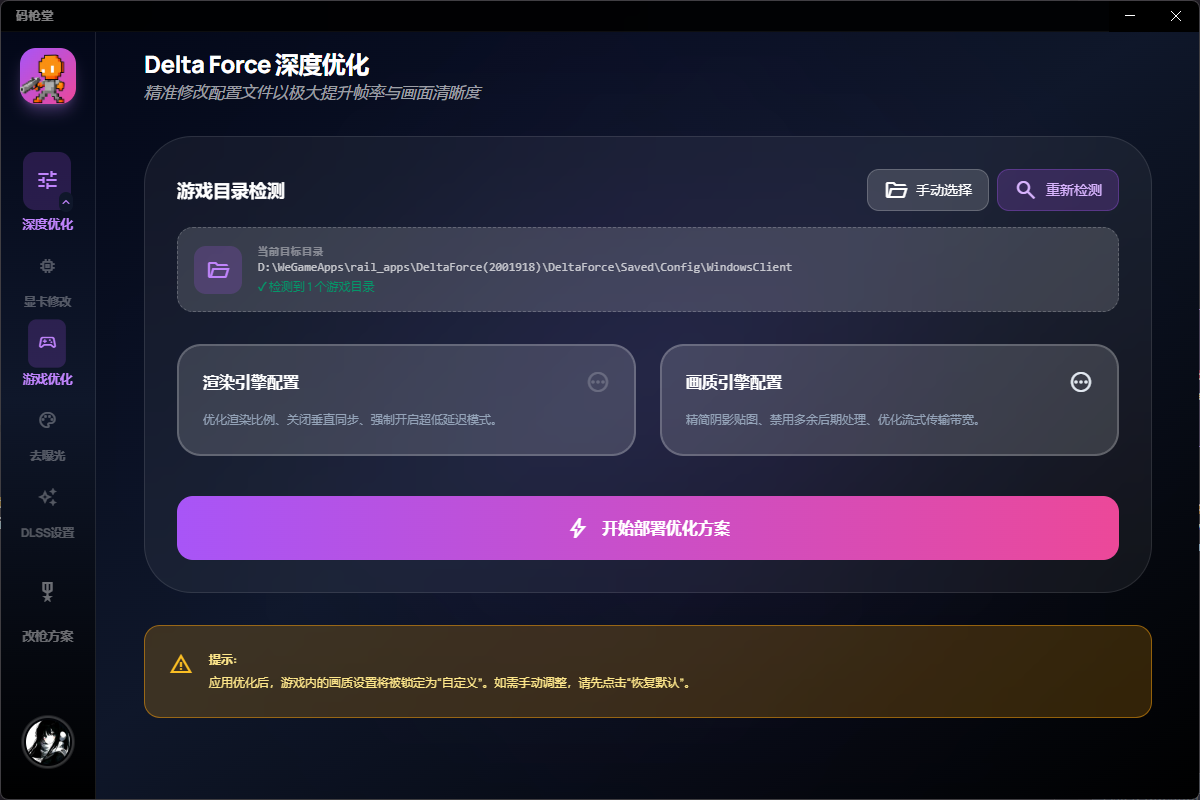Viewport: 1200px width, 800px height.
Task: Expand the 画质引擎配置 card
Action: 890,400
